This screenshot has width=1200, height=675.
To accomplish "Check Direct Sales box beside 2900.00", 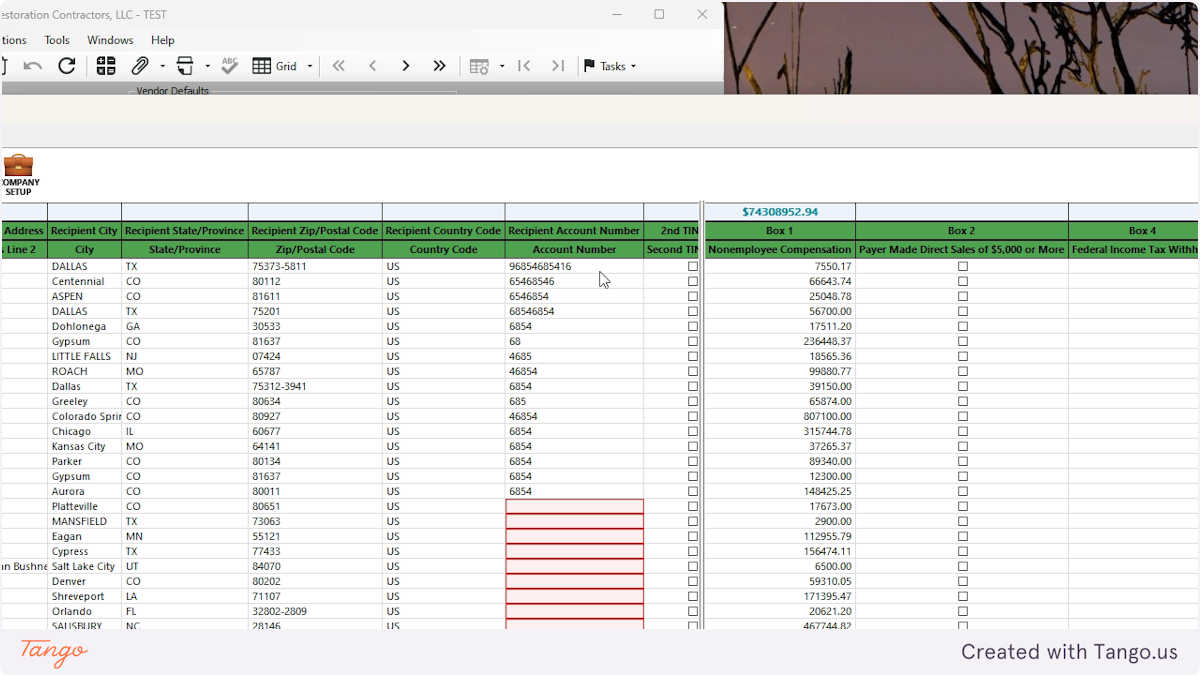I will (x=963, y=521).
